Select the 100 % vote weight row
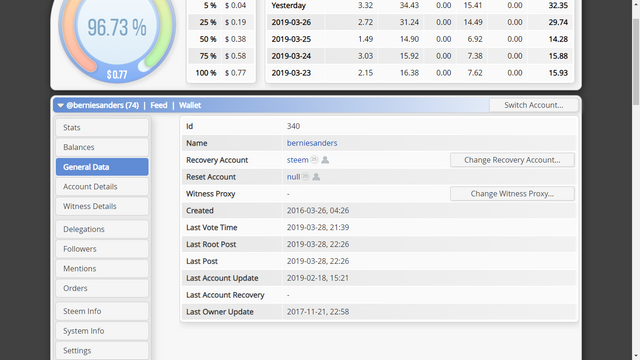 221,73
